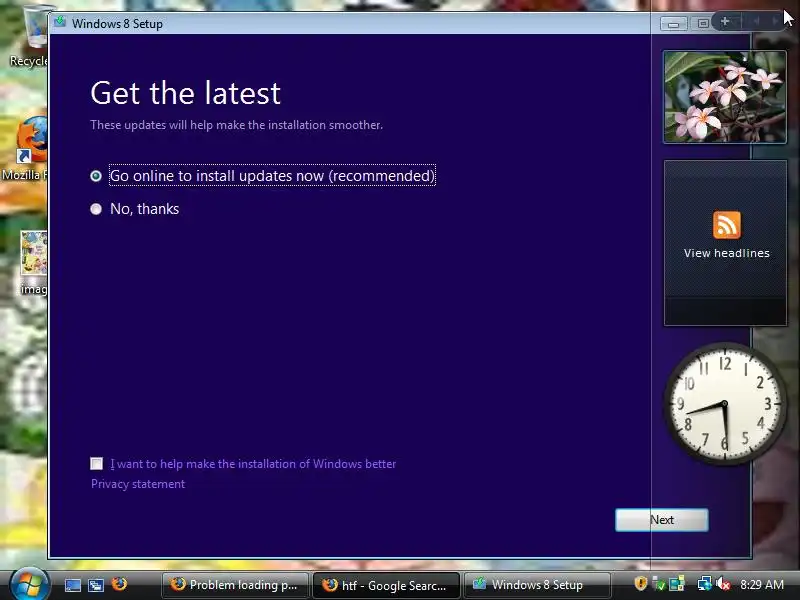Image resolution: width=800 pixels, height=600 pixels.
Task: Switch to 'htf - Google Searc...' taskbar window
Action: [386, 585]
